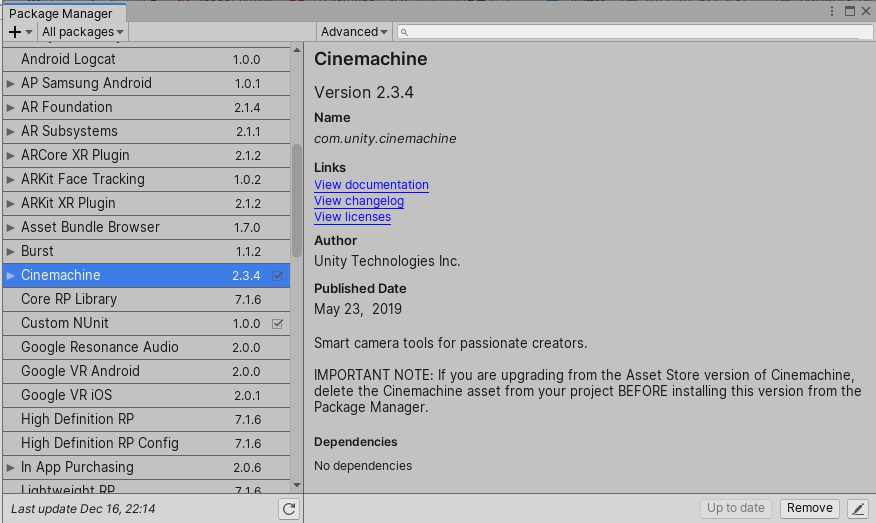Screen dimensions: 876x523
Task: Expand the ARKit Face Tracking arrow
Action: click(x=11, y=179)
